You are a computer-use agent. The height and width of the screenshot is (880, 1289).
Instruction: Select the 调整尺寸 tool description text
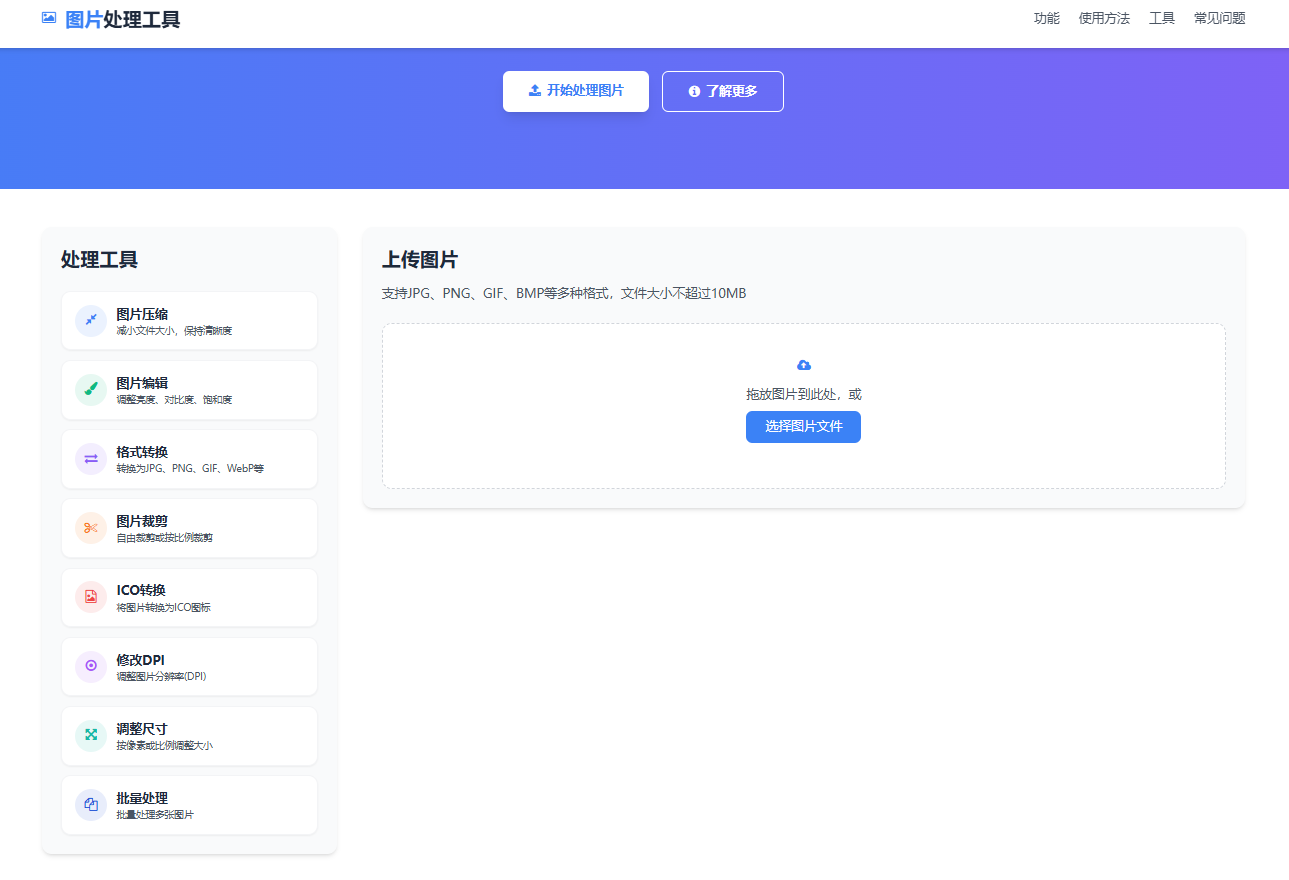pyautogui.click(x=164, y=745)
